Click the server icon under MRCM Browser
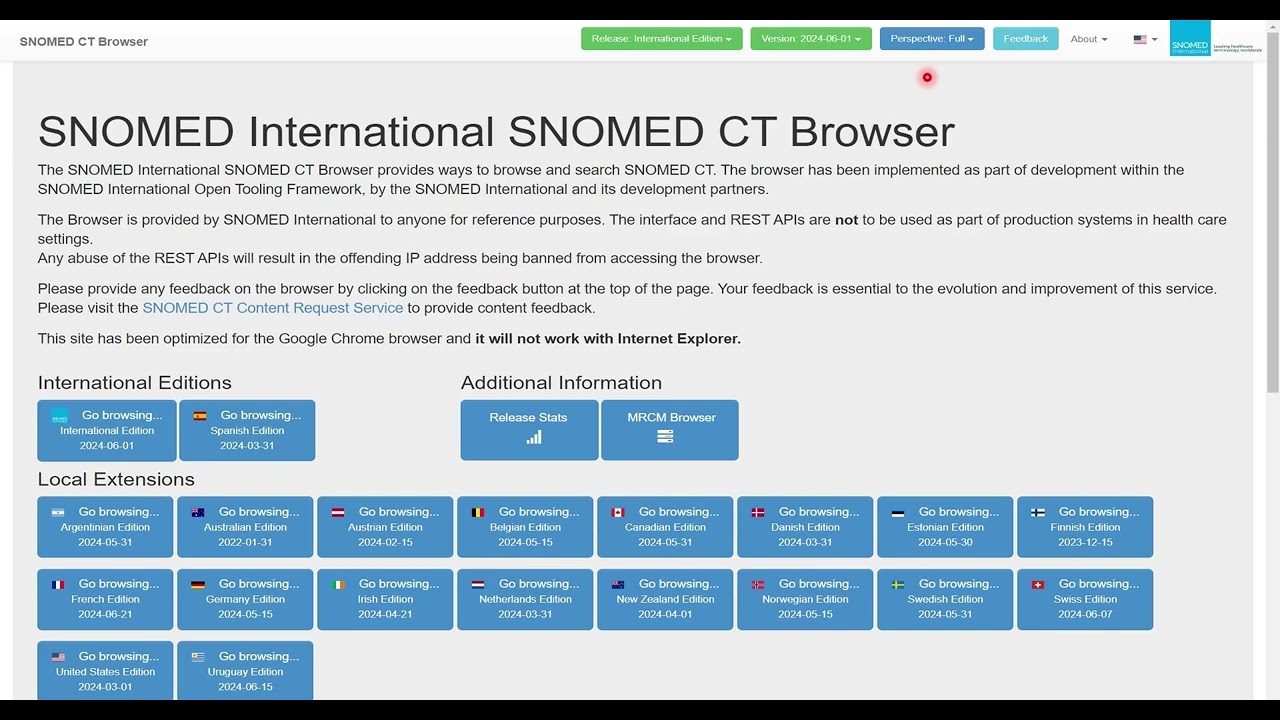Screen dimensions: 1280x720 665,437
